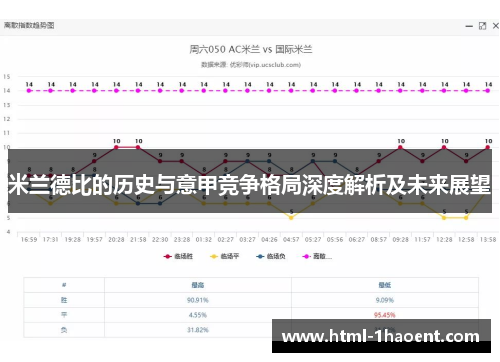Select the 31.82% cell in table
This screenshot has width=500, height=362.
(198, 330)
